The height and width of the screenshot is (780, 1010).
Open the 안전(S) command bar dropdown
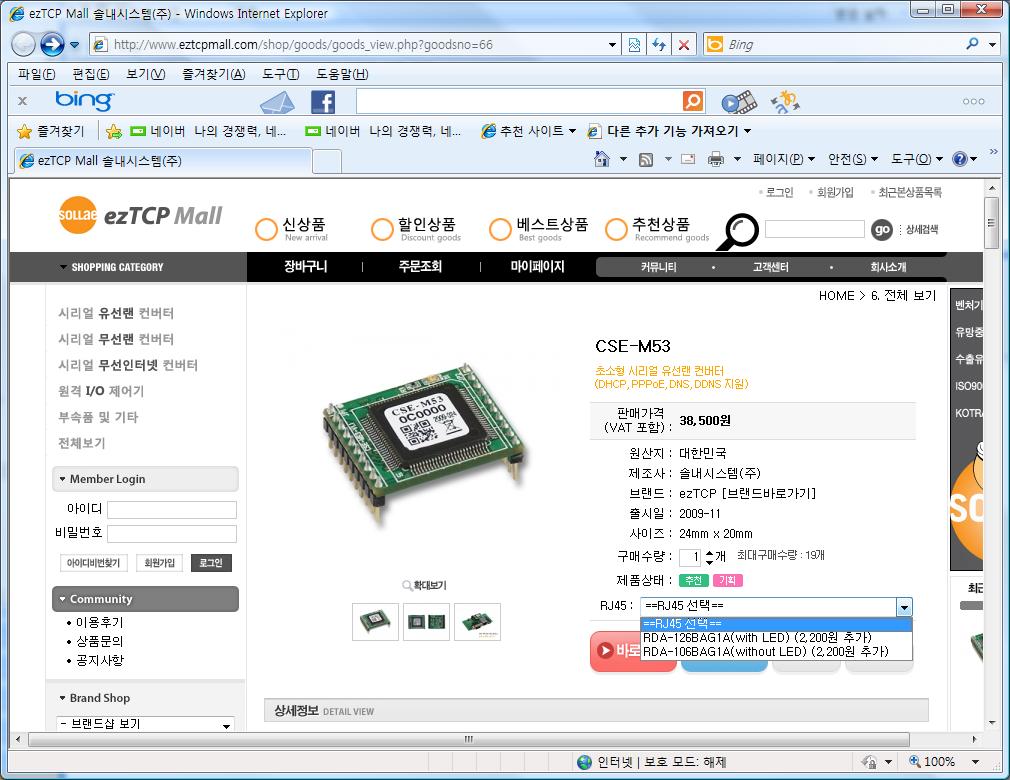(853, 158)
